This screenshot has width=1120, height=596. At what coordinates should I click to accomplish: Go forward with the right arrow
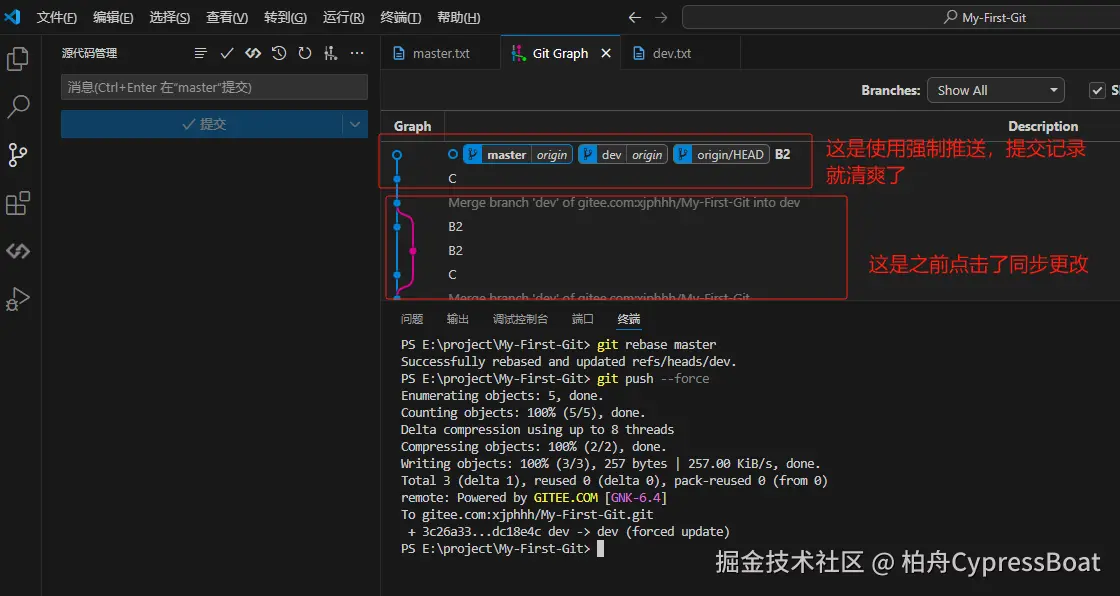coord(661,17)
